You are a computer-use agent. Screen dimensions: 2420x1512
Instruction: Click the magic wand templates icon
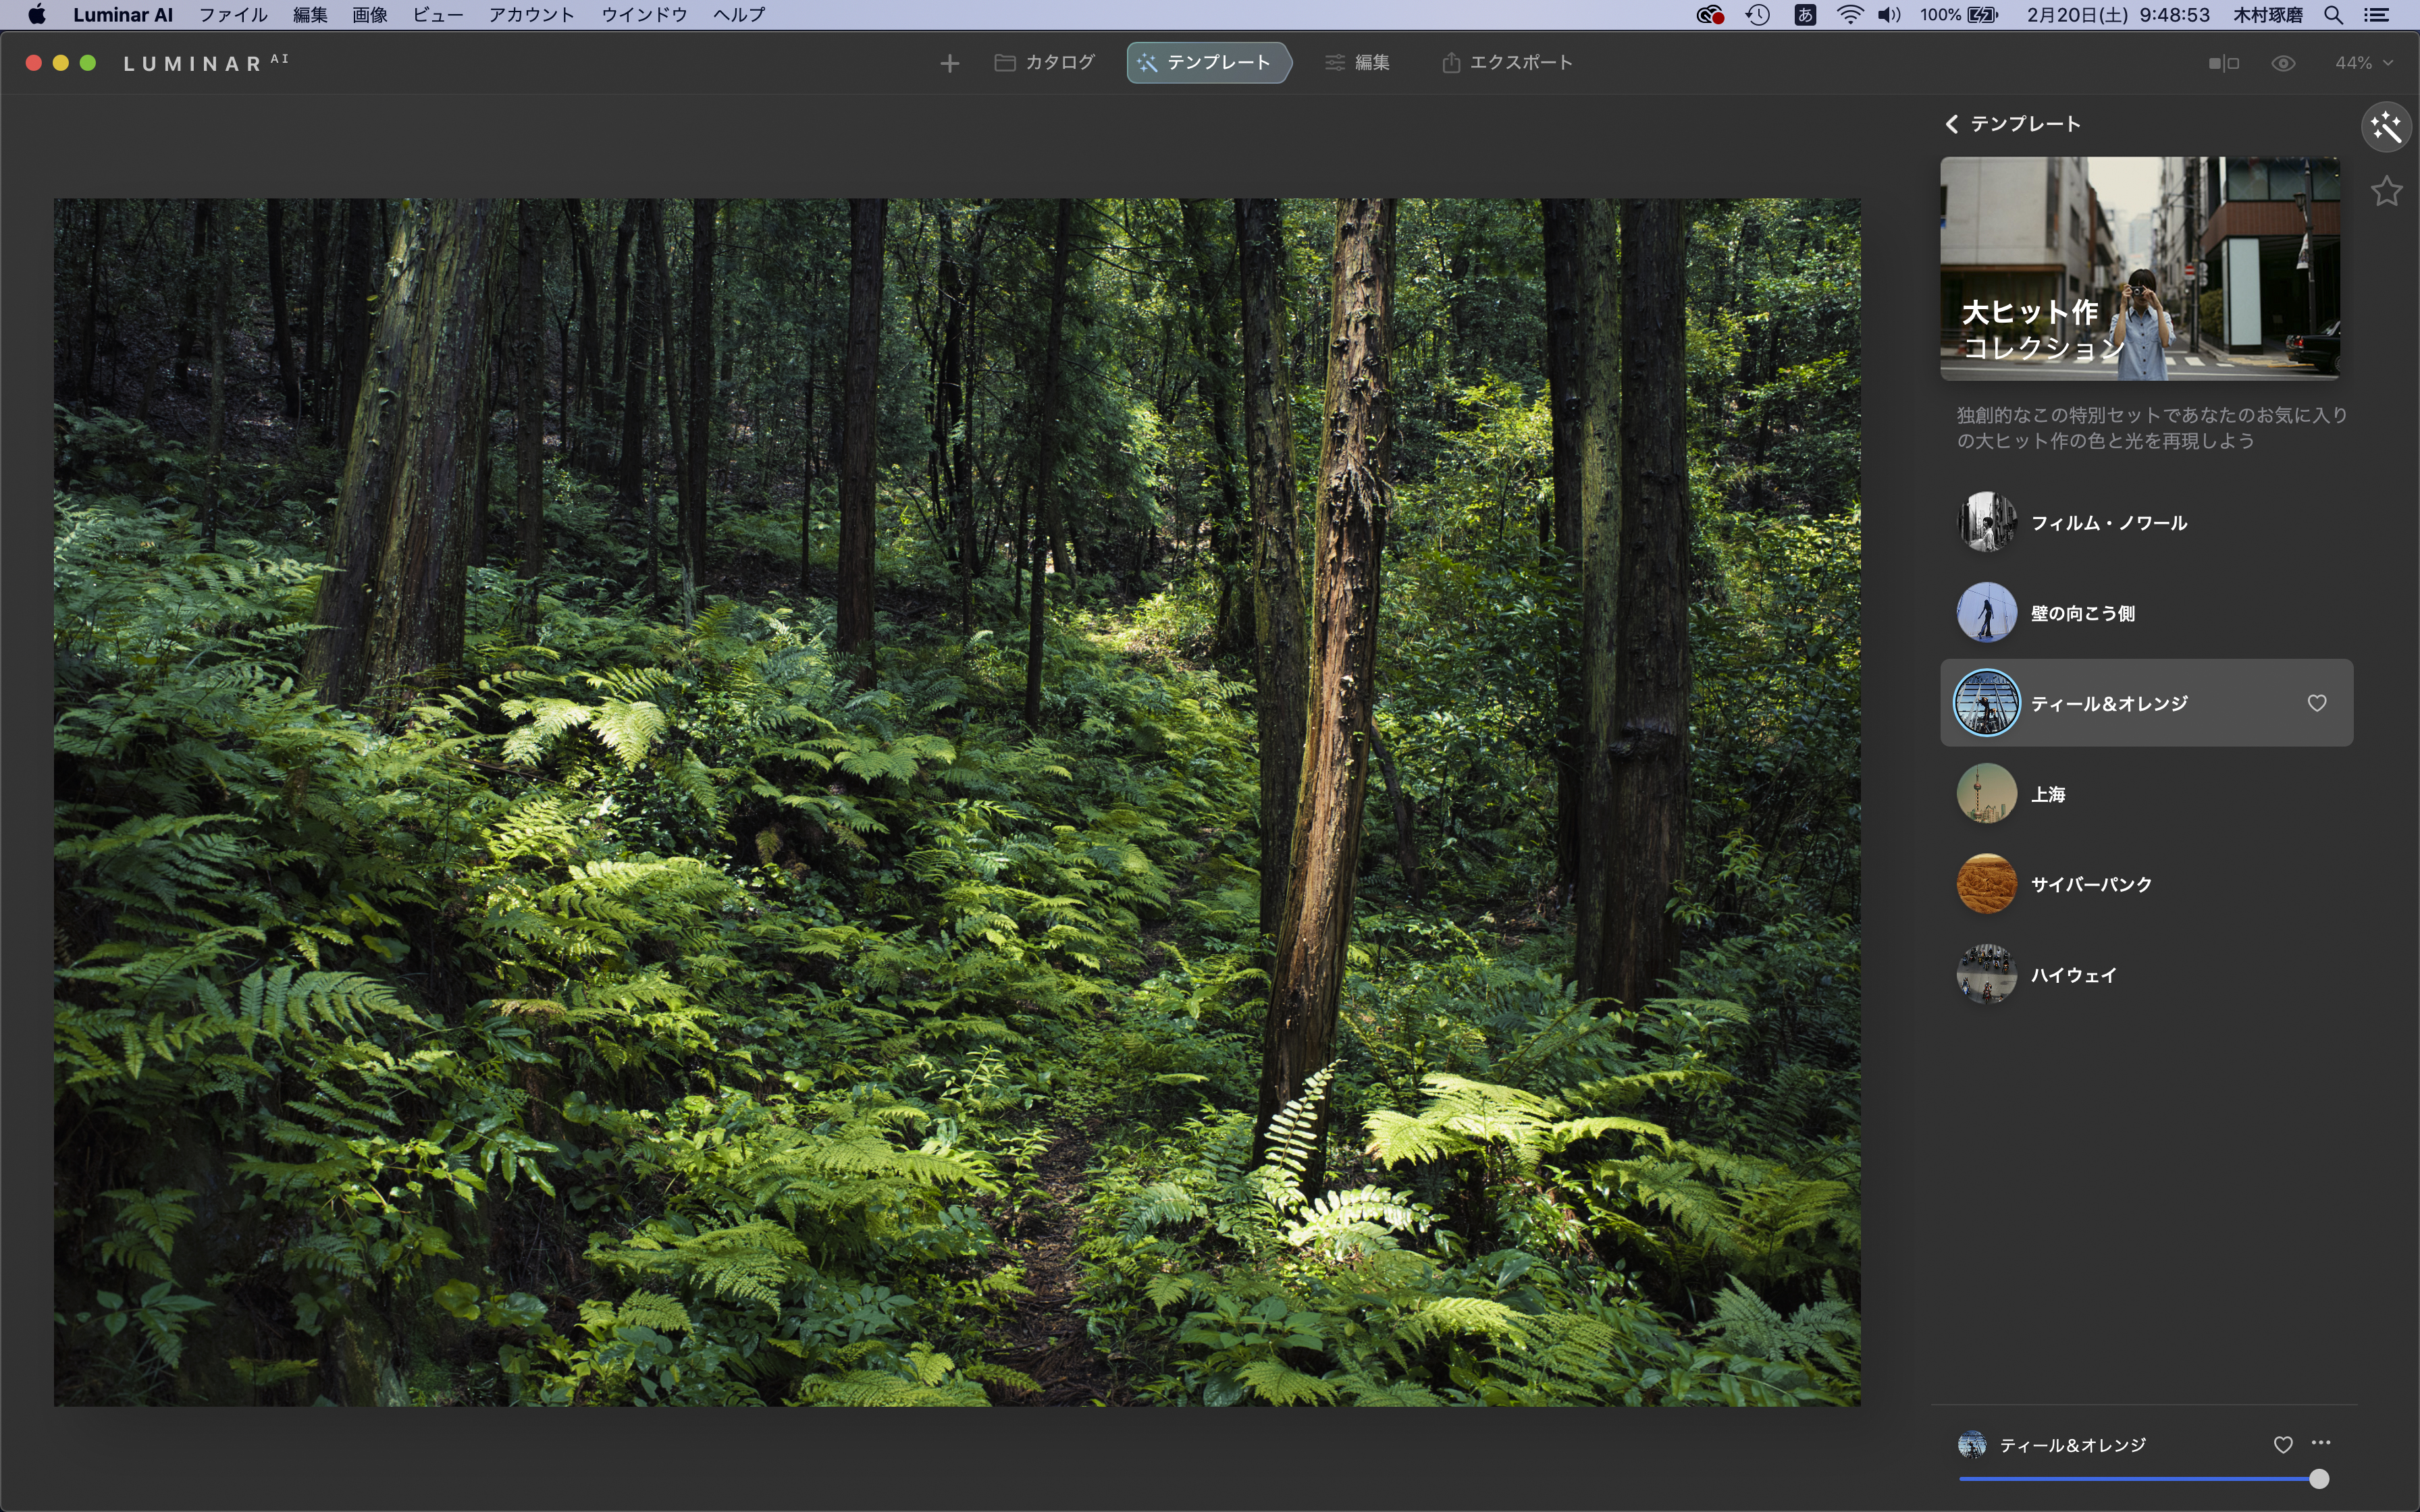(2386, 127)
